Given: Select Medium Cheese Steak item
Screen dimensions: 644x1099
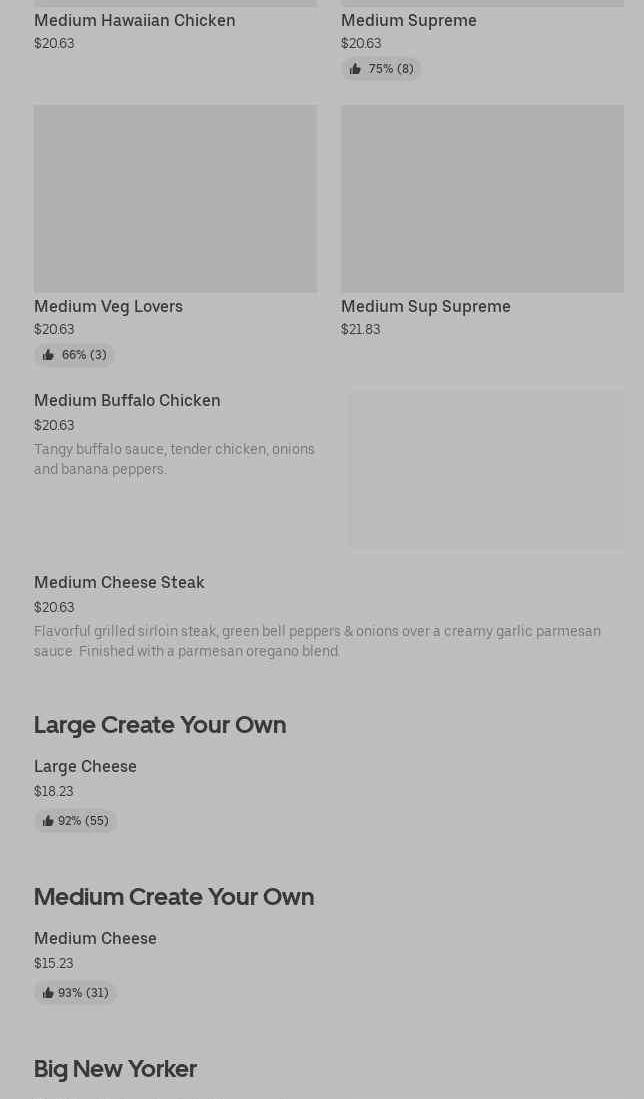Looking at the screenshot, I should 119,582.
